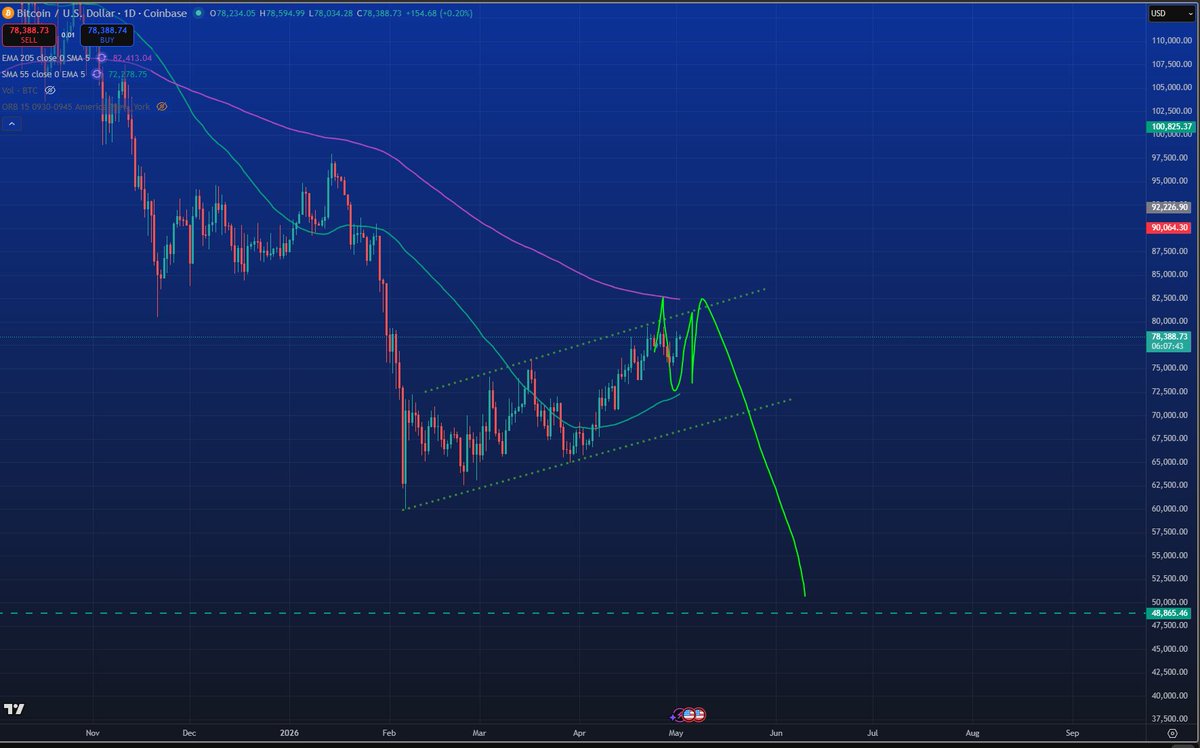
Task: Click the Sep label on time axis
Action: coord(1071,733)
